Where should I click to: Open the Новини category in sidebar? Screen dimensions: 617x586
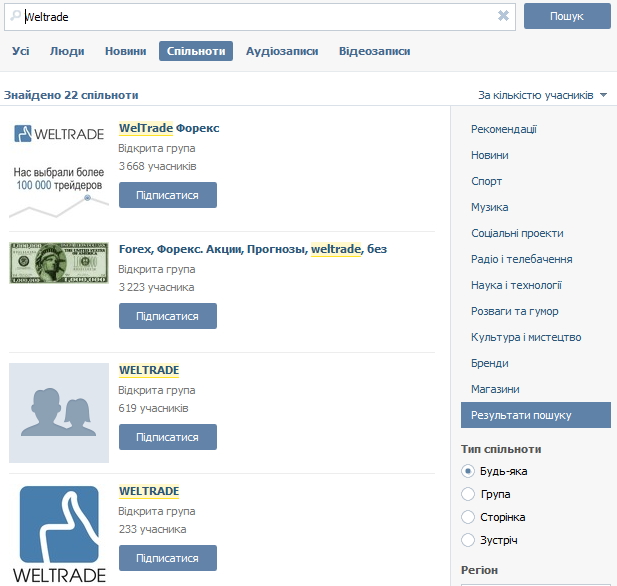[490, 155]
